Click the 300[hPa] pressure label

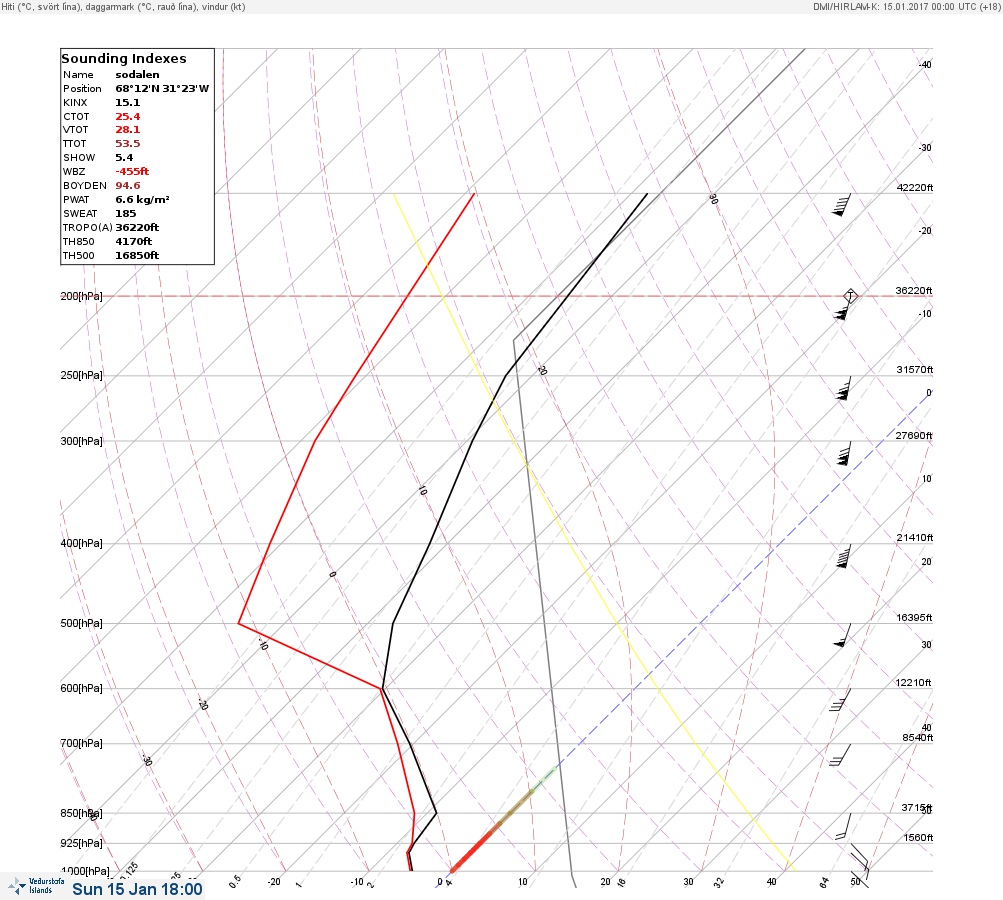pos(81,441)
